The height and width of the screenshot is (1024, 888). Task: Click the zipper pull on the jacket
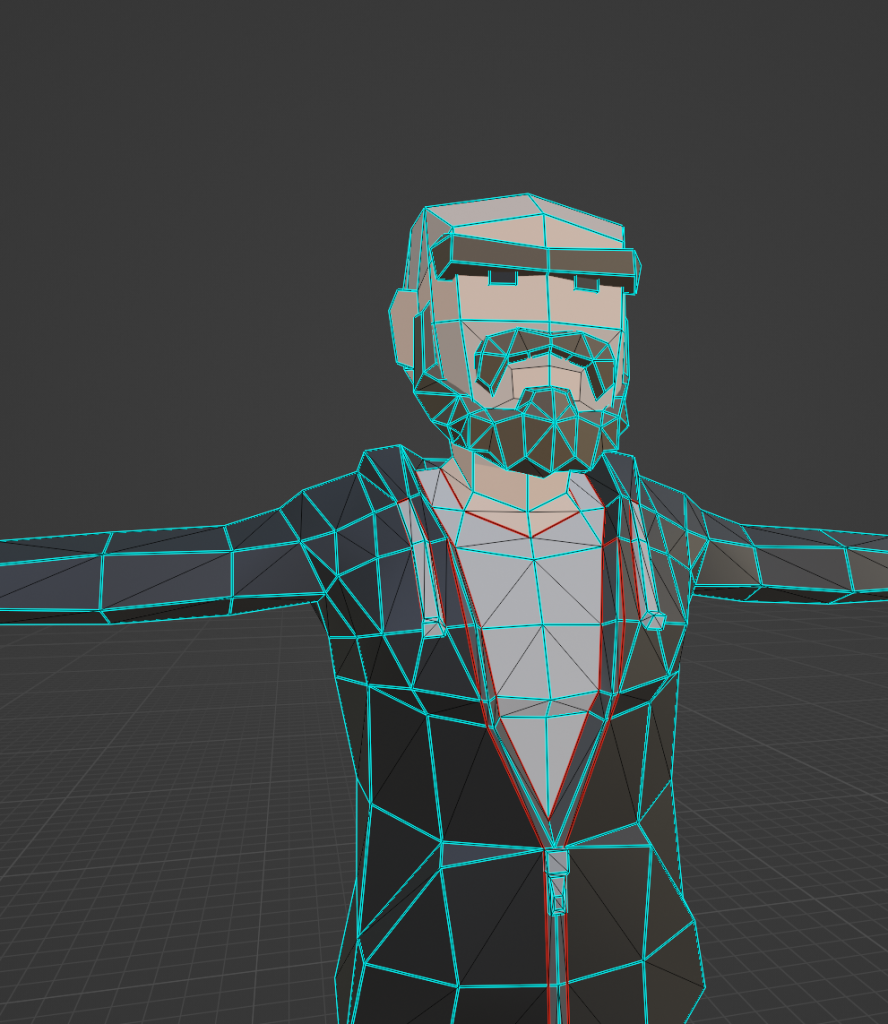pos(557,862)
